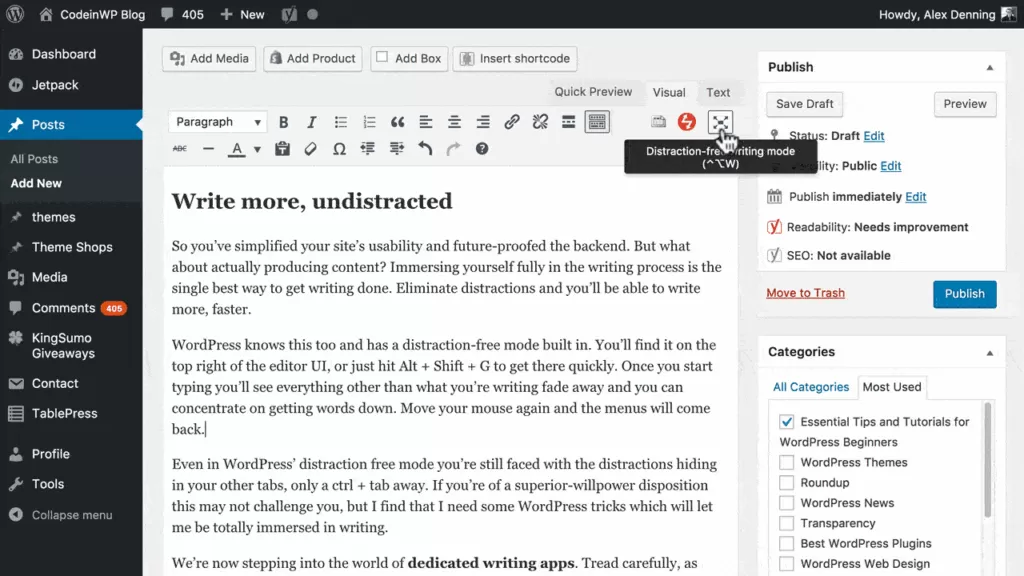The image size is (1024, 576).
Task: Open the All Categories tab
Action: 811,387
